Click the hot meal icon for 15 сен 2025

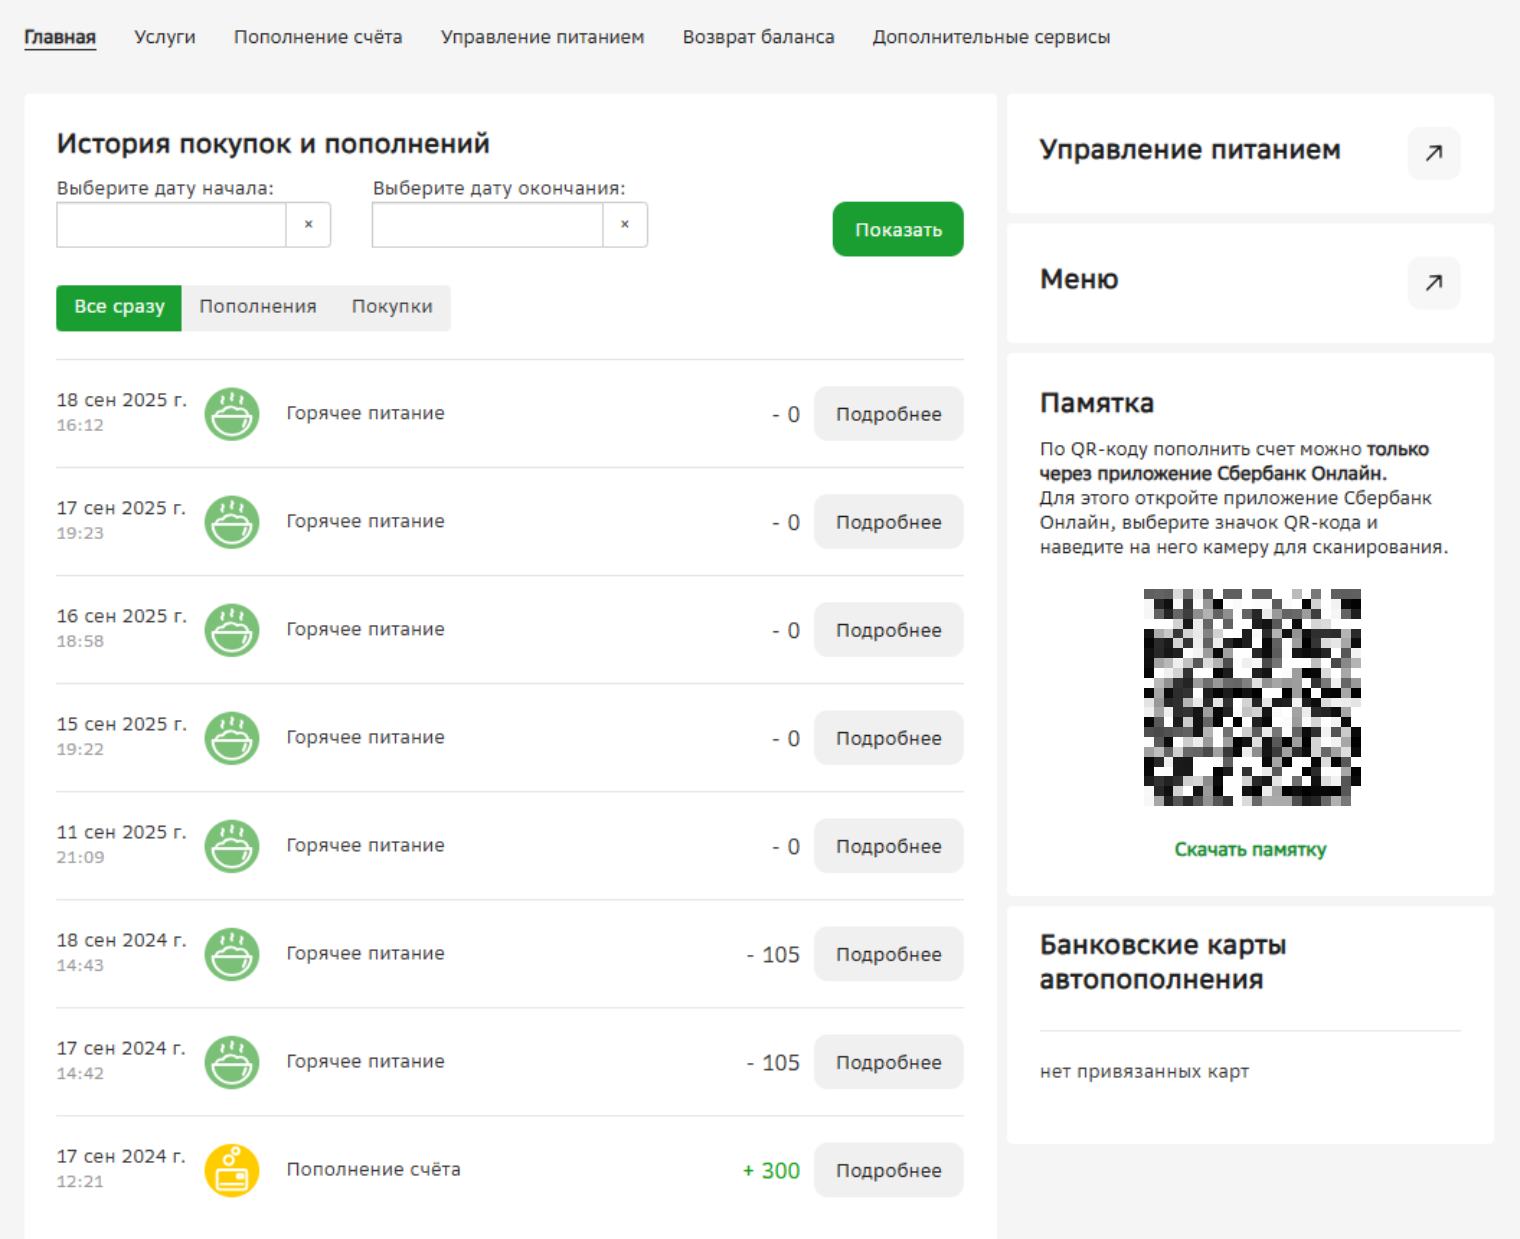click(232, 738)
